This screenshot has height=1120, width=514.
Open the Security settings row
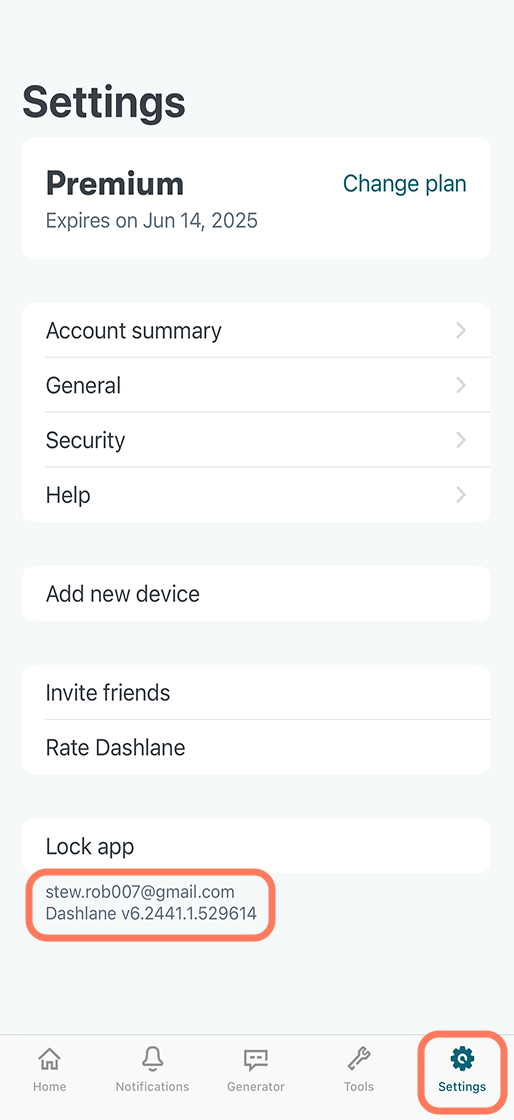(x=256, y=440)
